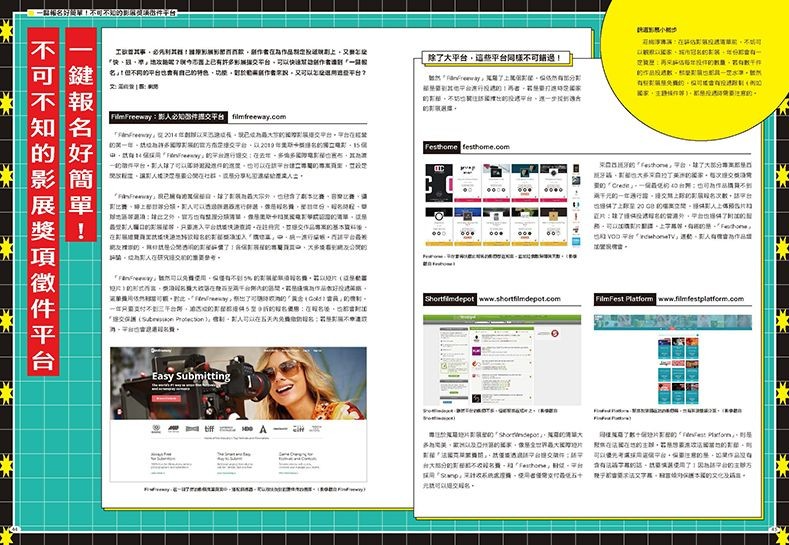Open the filmfreeway.com link
This screenshot has height=545, width=789.
click(259, 117)
